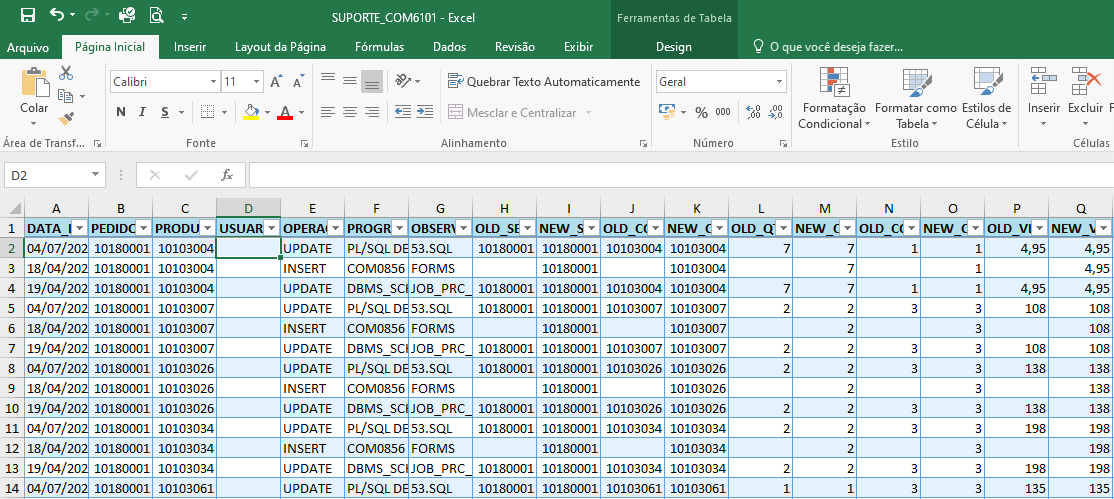This screenshot has height=499, width=1114.
Task: Switch to Layout da Página tab
Action: (281, 47)
